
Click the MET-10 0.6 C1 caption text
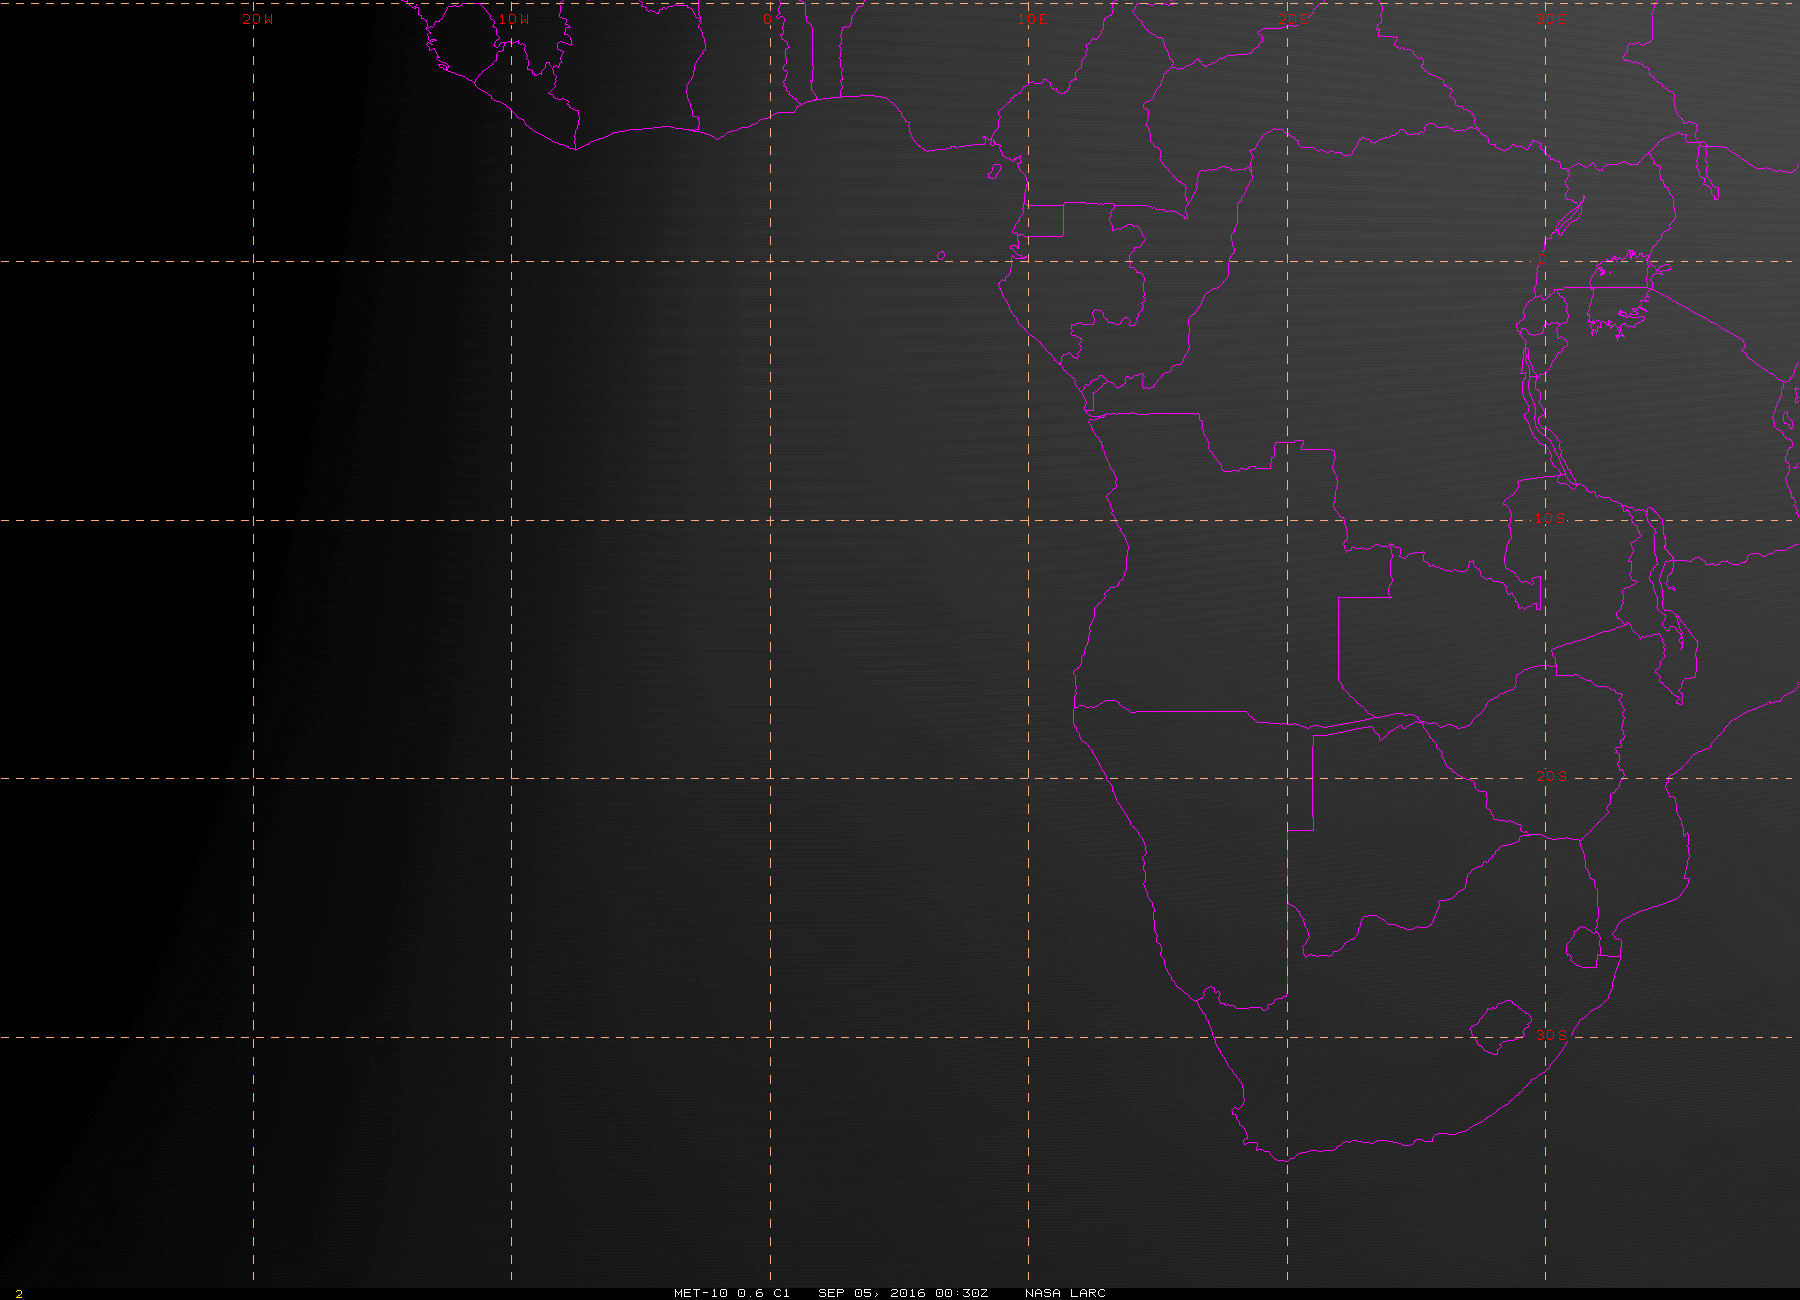(x=732, y=1293)
